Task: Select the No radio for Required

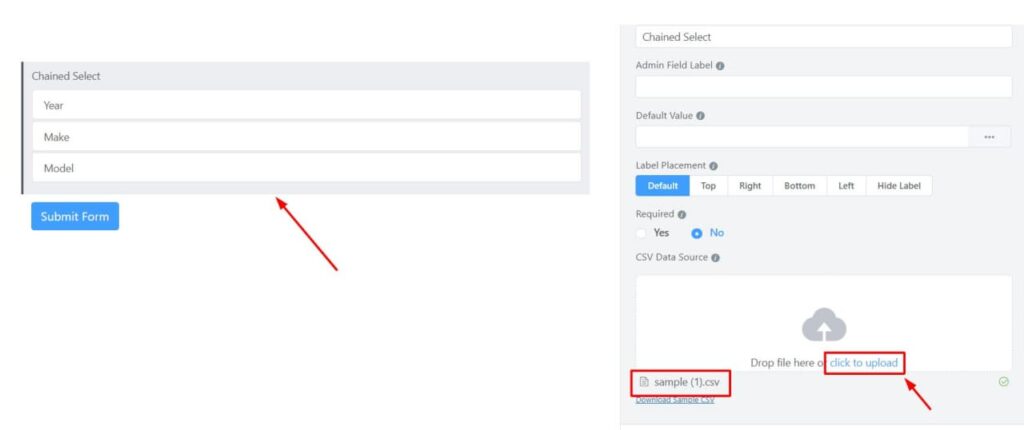Action: tap(697, 233)
